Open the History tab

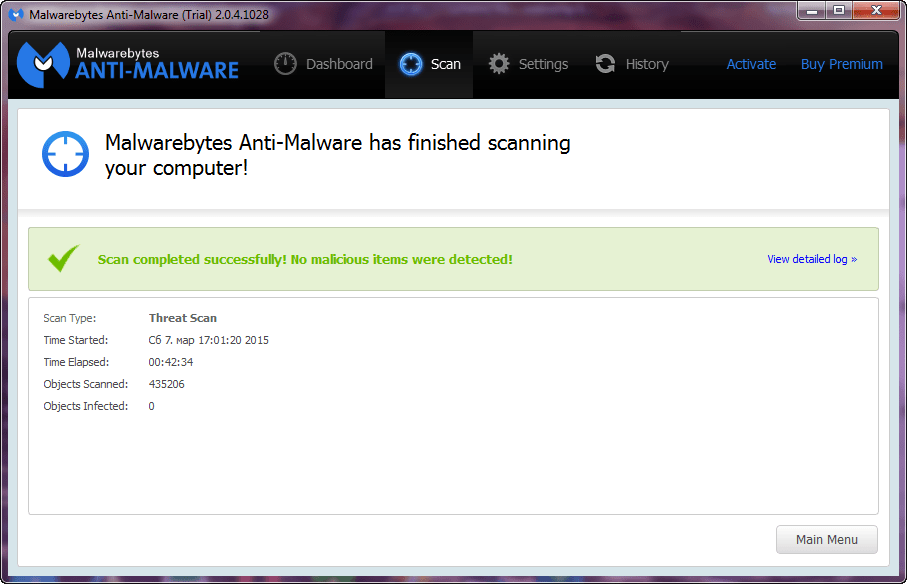(632, 64)
